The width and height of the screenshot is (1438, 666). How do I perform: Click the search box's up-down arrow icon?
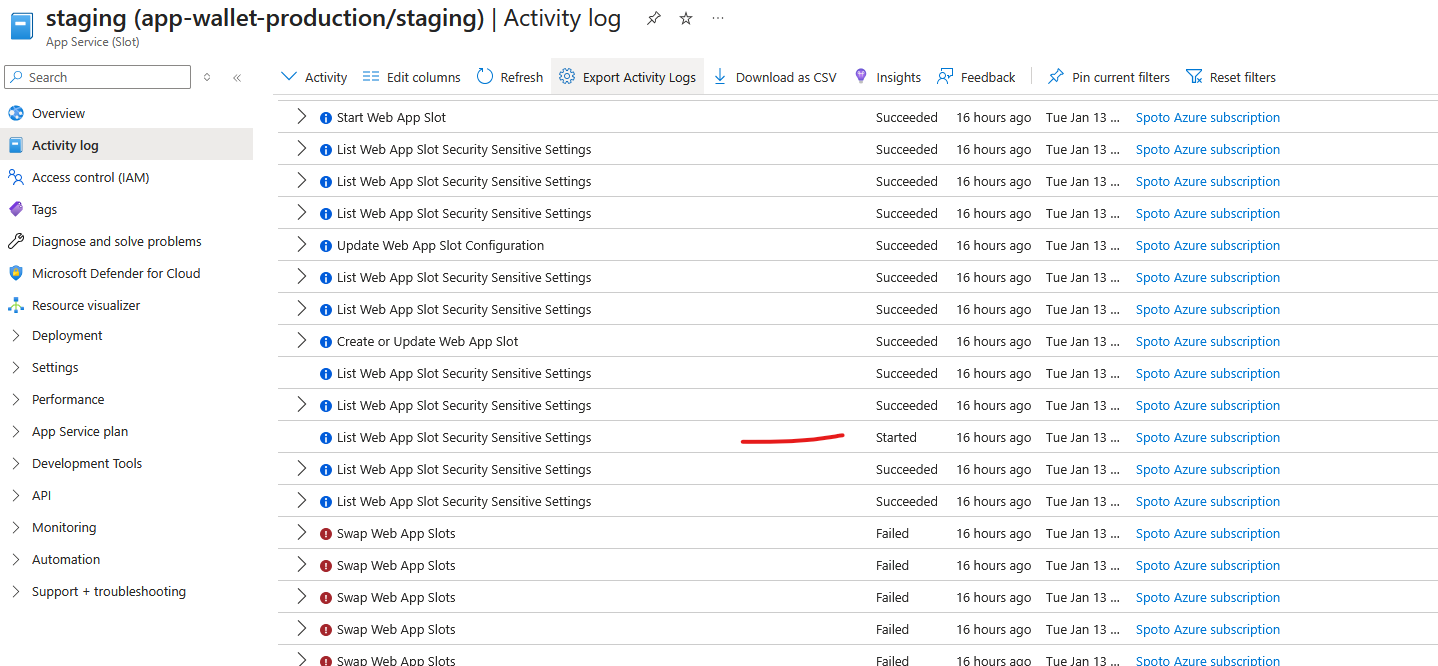click(x=207, y=77)
